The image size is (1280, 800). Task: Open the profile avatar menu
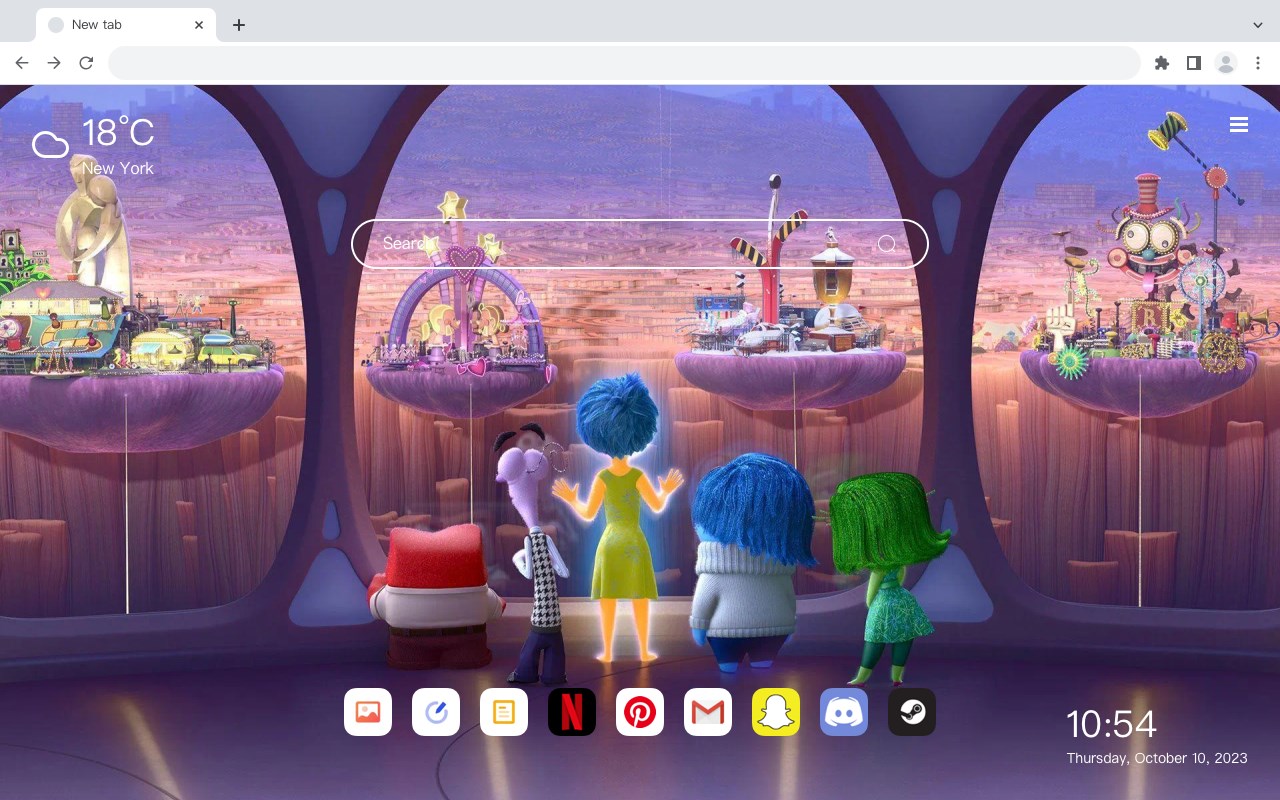point(1226,63)
